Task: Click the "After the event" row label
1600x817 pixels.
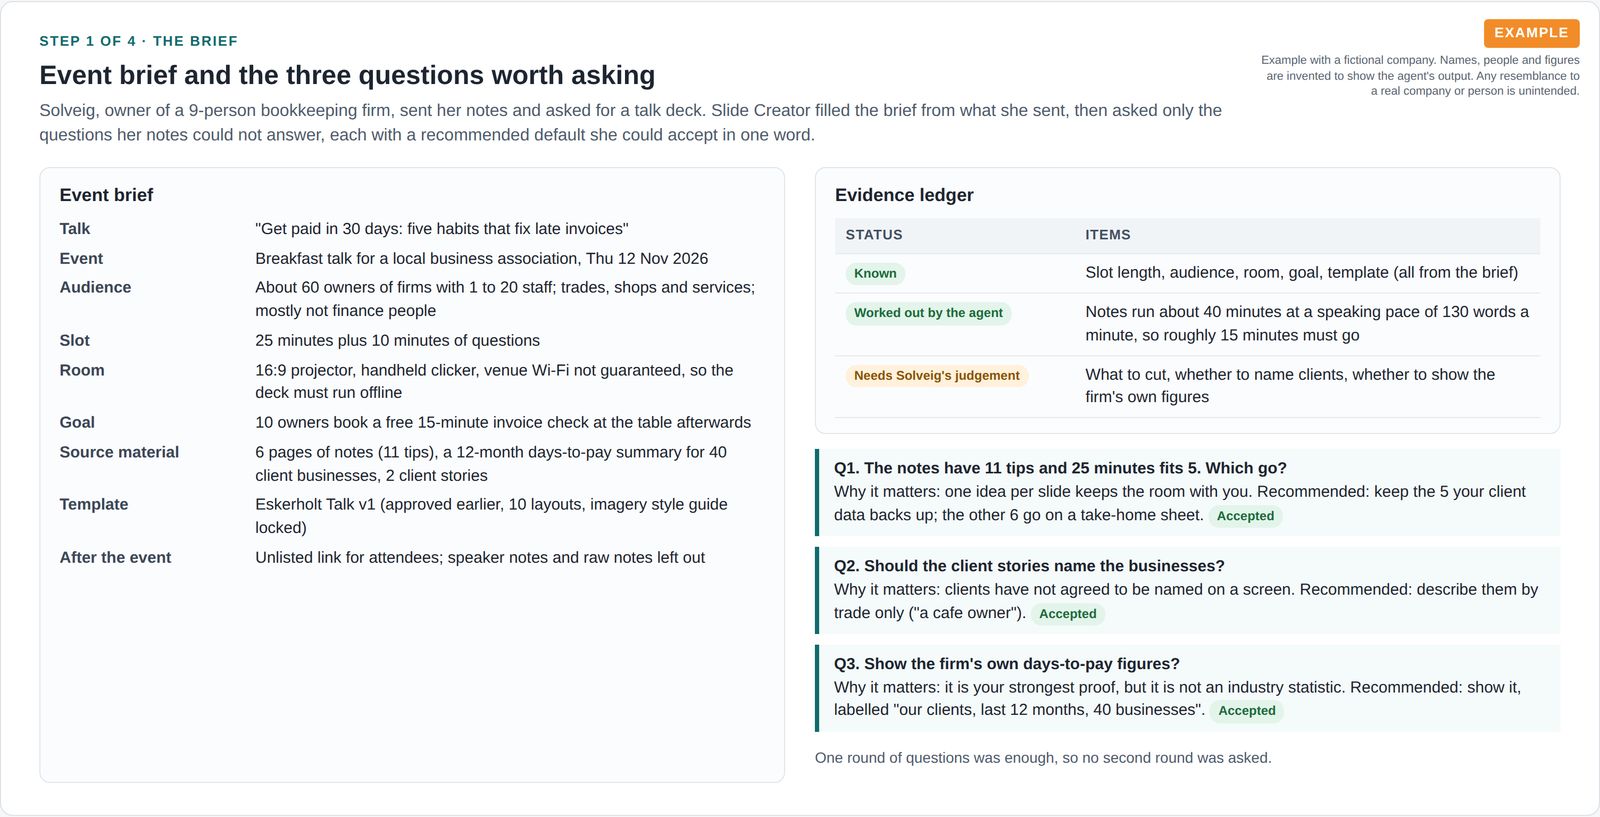Action: tap(115, 557)
